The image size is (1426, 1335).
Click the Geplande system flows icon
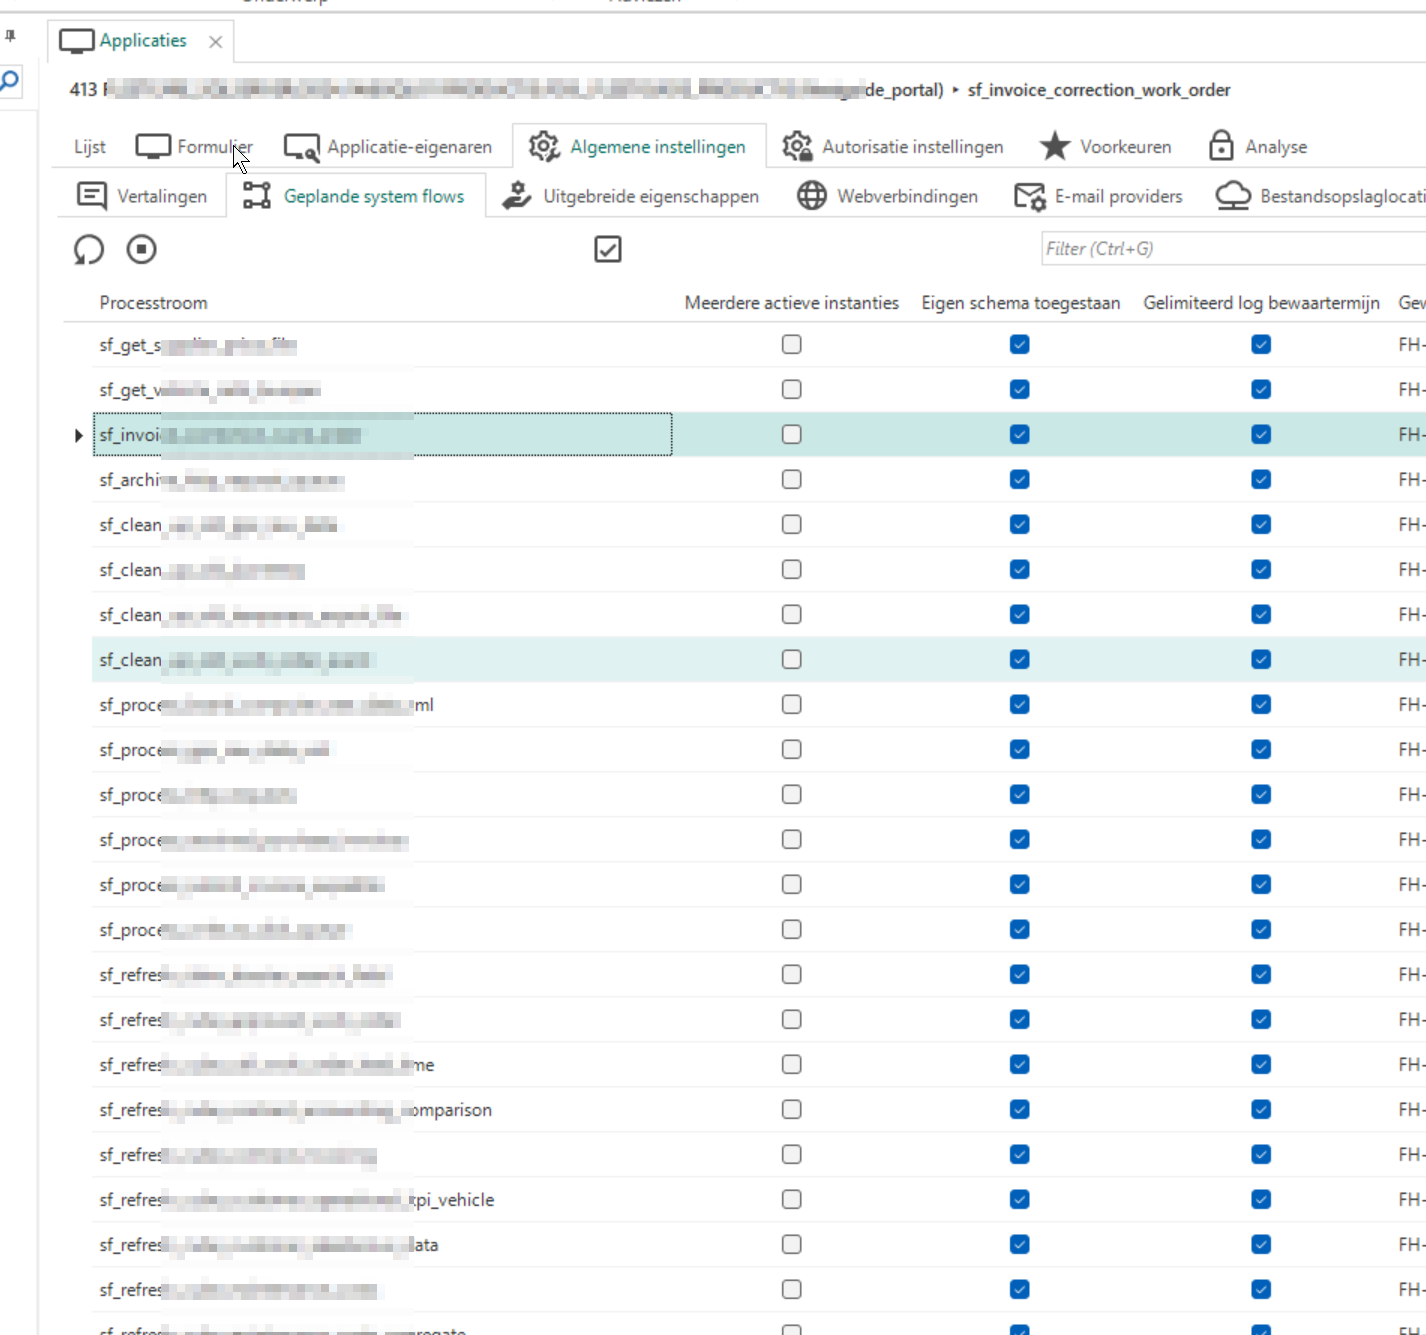click(x=257, y=196)
